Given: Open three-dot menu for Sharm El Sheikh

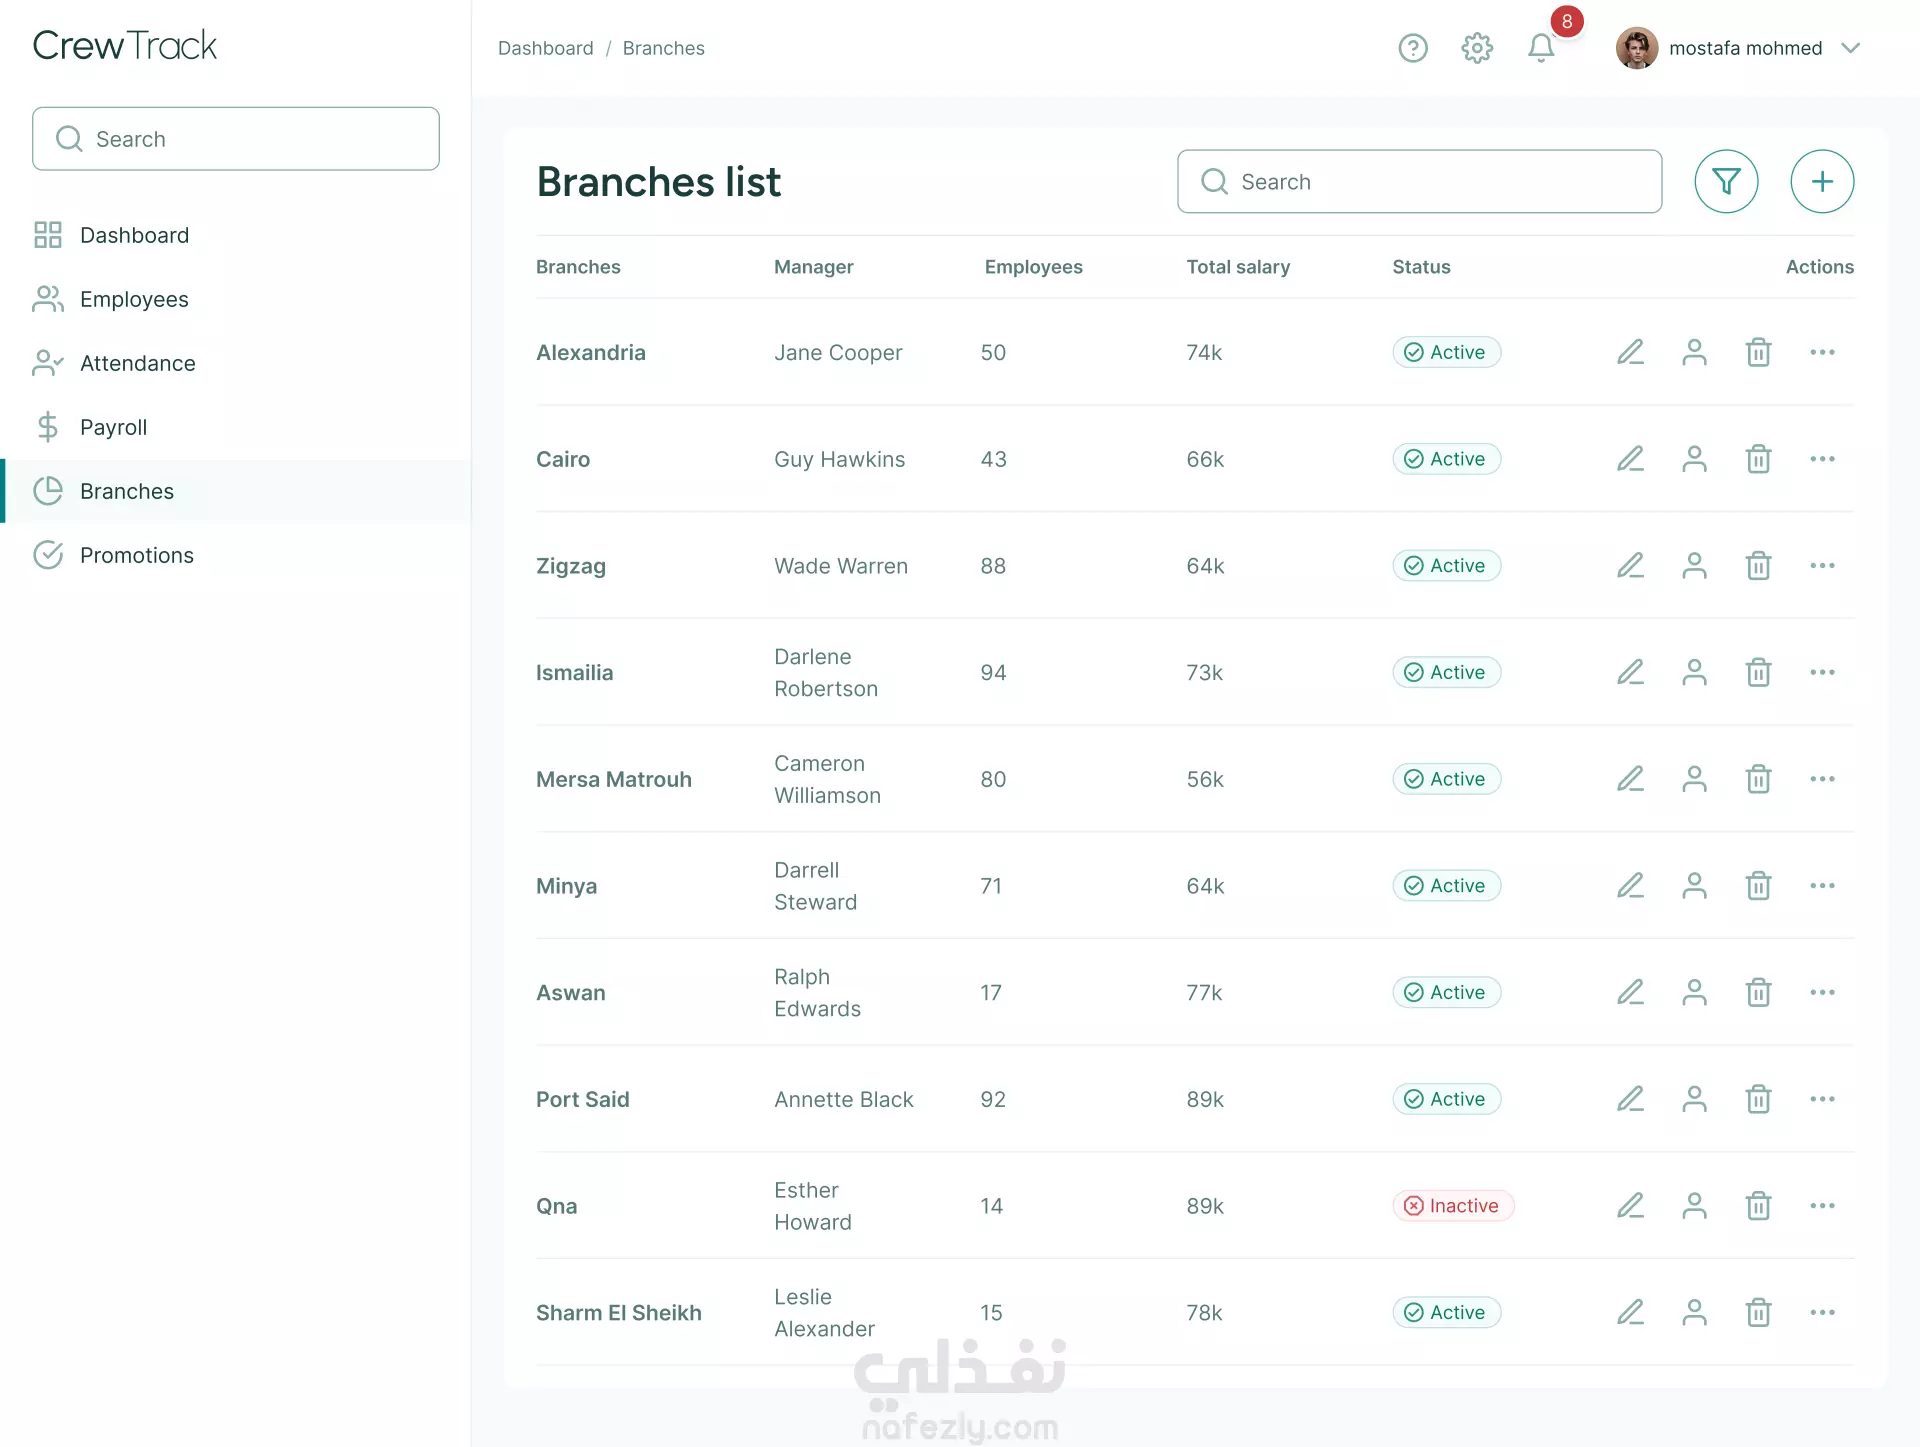Looking at the screenshot, I should pos(1822,1312).
